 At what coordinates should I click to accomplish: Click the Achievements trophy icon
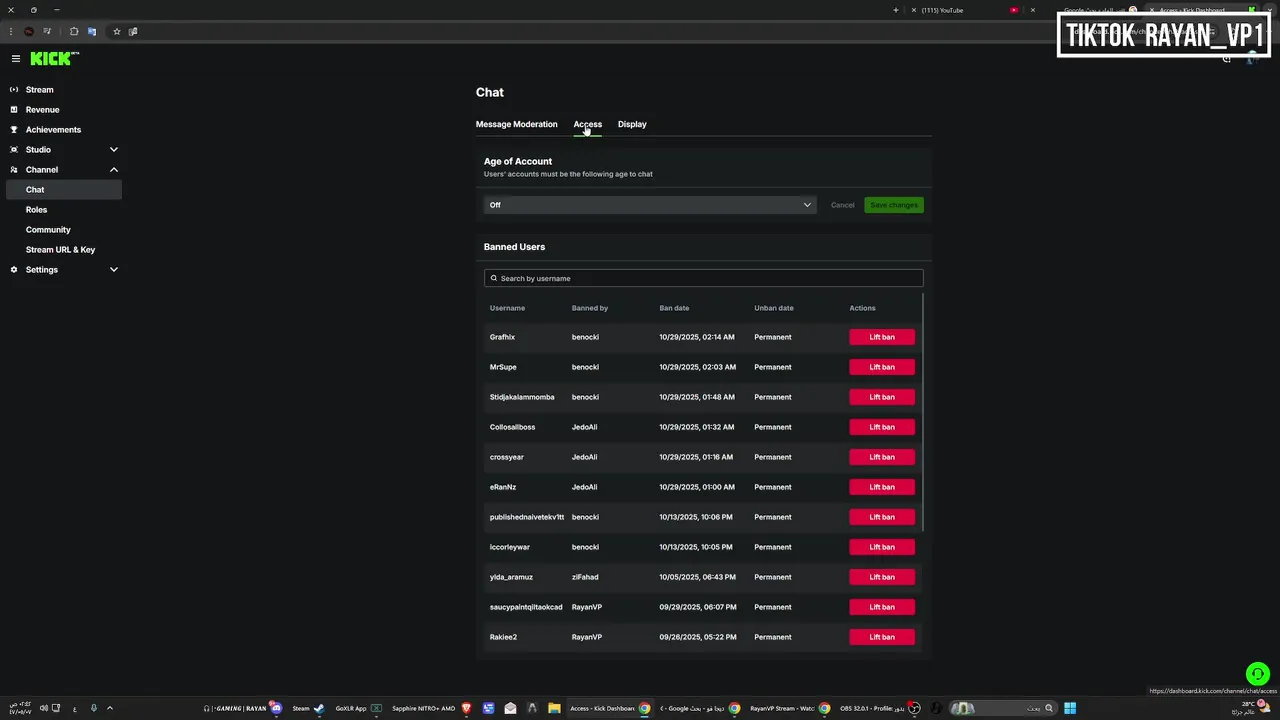click(x=14, y=130)
